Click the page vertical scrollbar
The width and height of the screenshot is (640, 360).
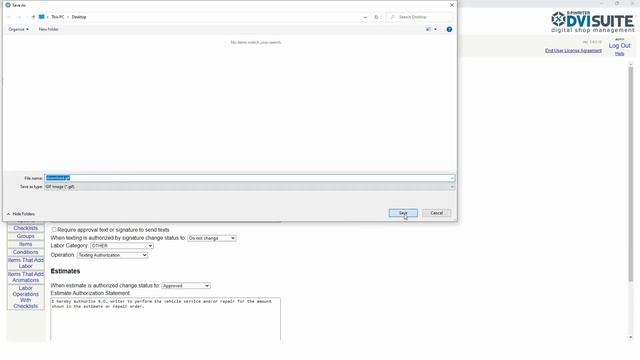coord(631,173)
